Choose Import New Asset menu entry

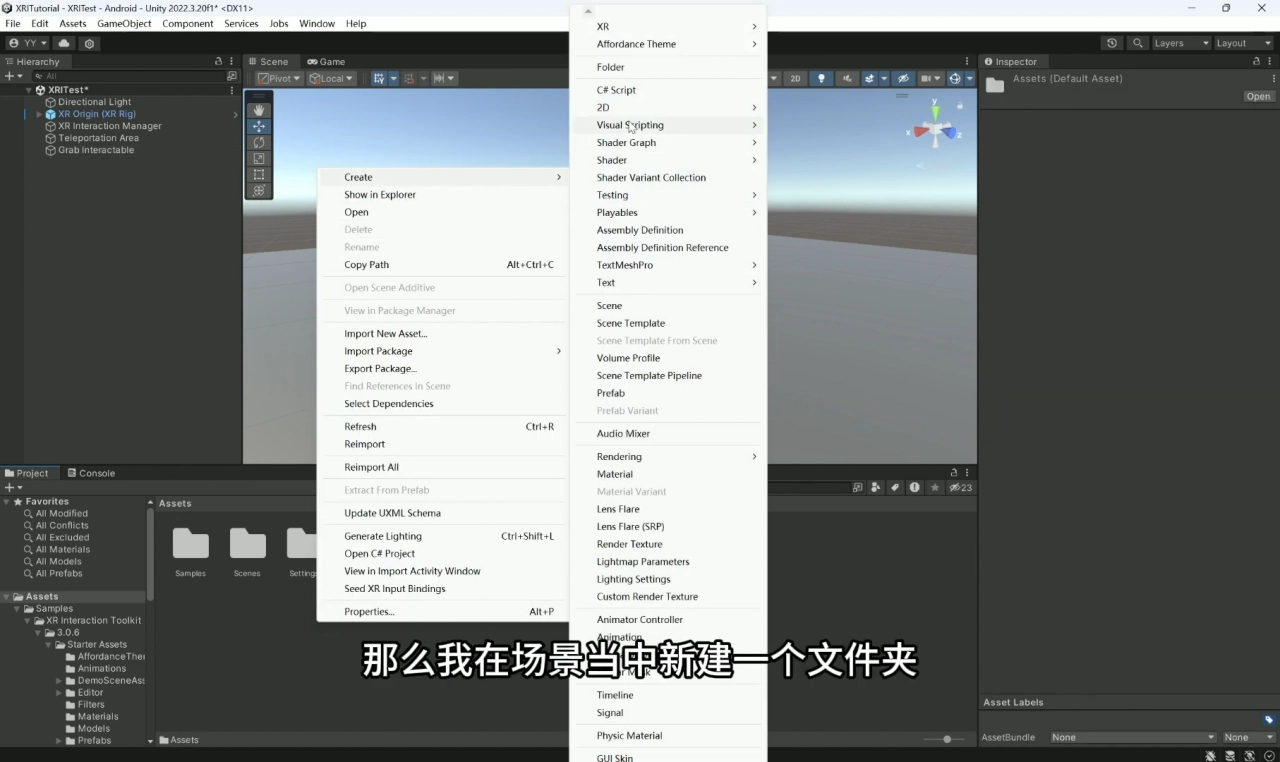click(442, 334)
